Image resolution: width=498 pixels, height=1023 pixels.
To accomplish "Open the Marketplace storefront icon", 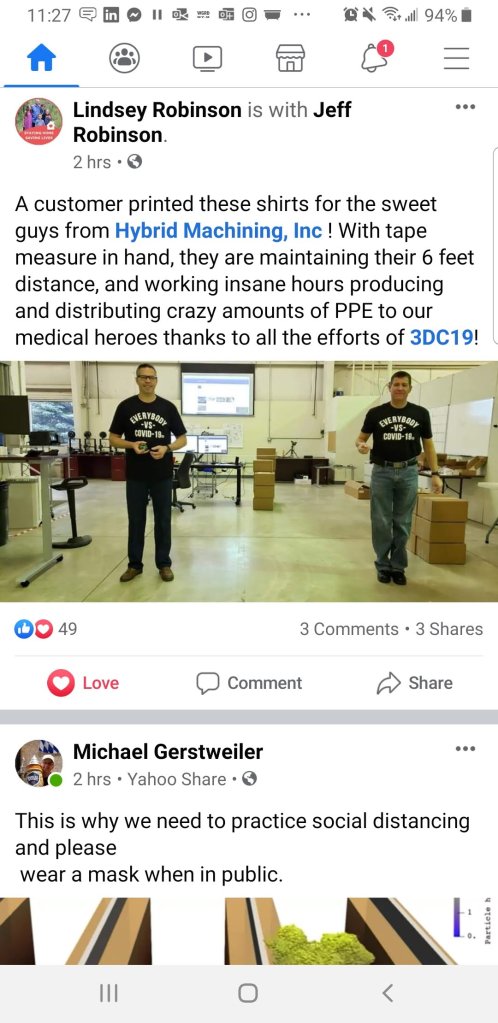I will (x=290, y=59).
